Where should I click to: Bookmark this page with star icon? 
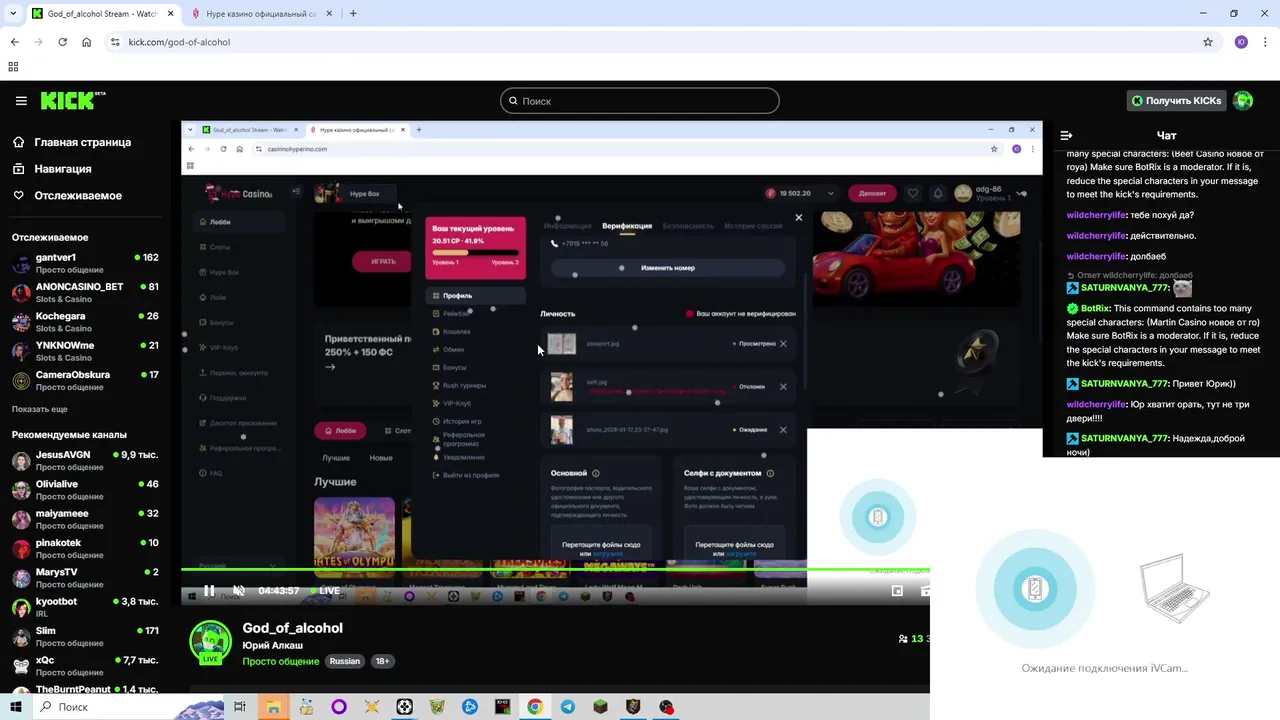1208,42
